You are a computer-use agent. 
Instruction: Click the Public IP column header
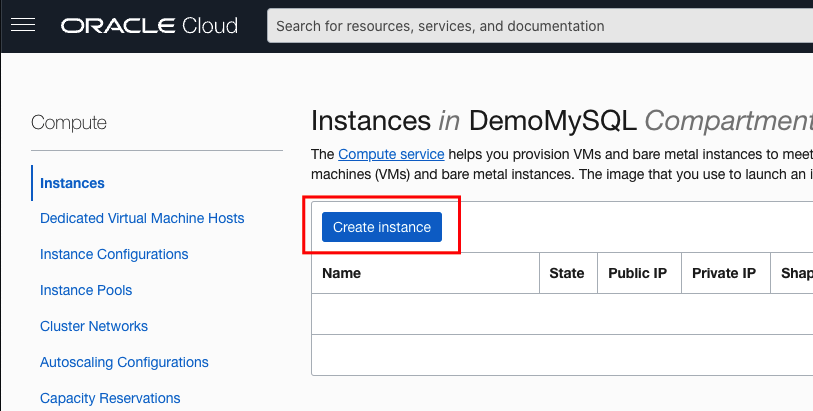[639, 273]
